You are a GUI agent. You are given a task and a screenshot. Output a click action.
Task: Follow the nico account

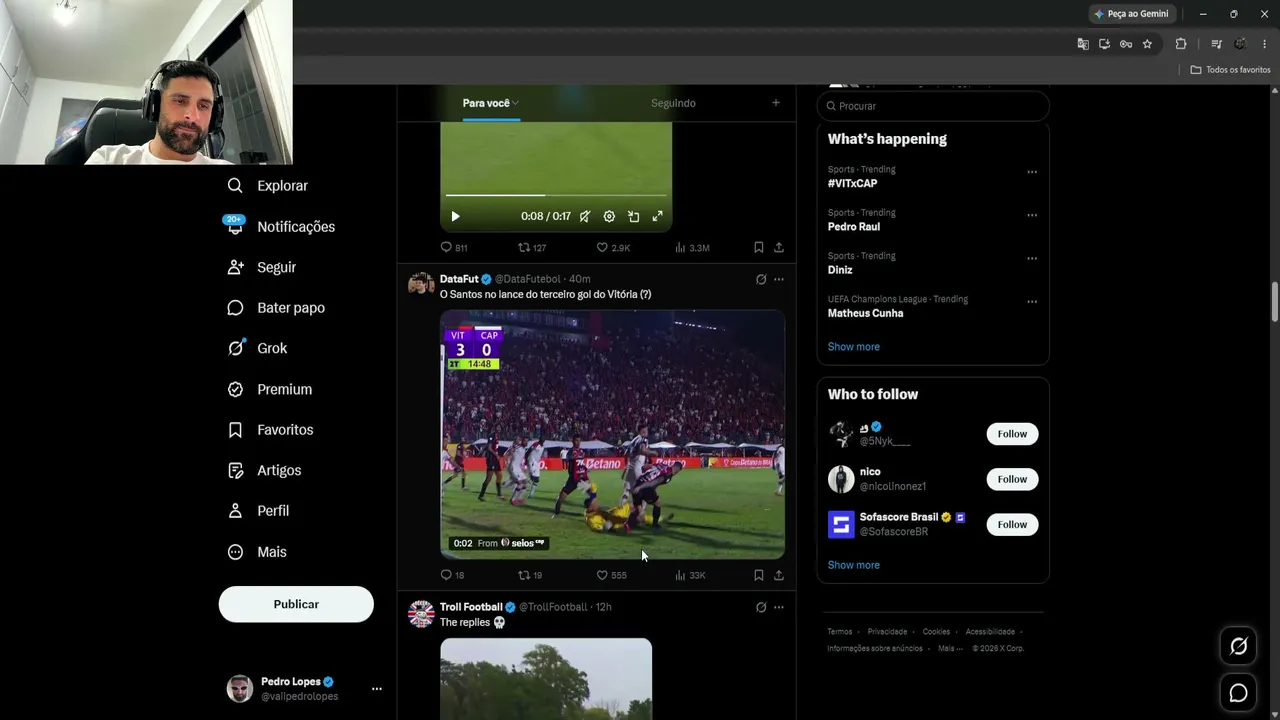point(1012,479)
